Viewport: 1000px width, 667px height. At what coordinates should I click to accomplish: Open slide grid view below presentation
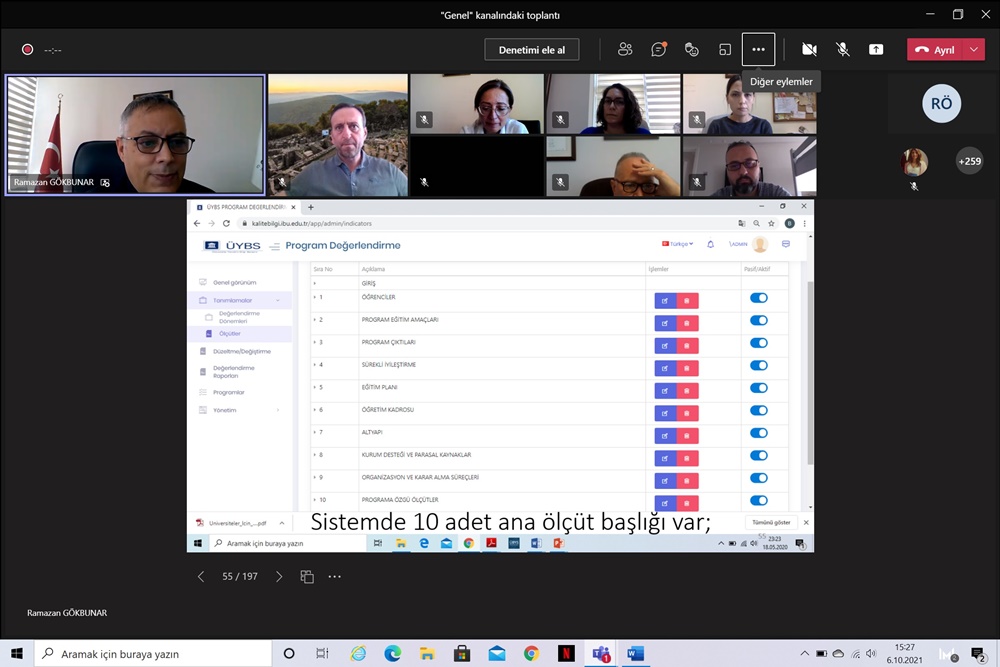[307, 577]
